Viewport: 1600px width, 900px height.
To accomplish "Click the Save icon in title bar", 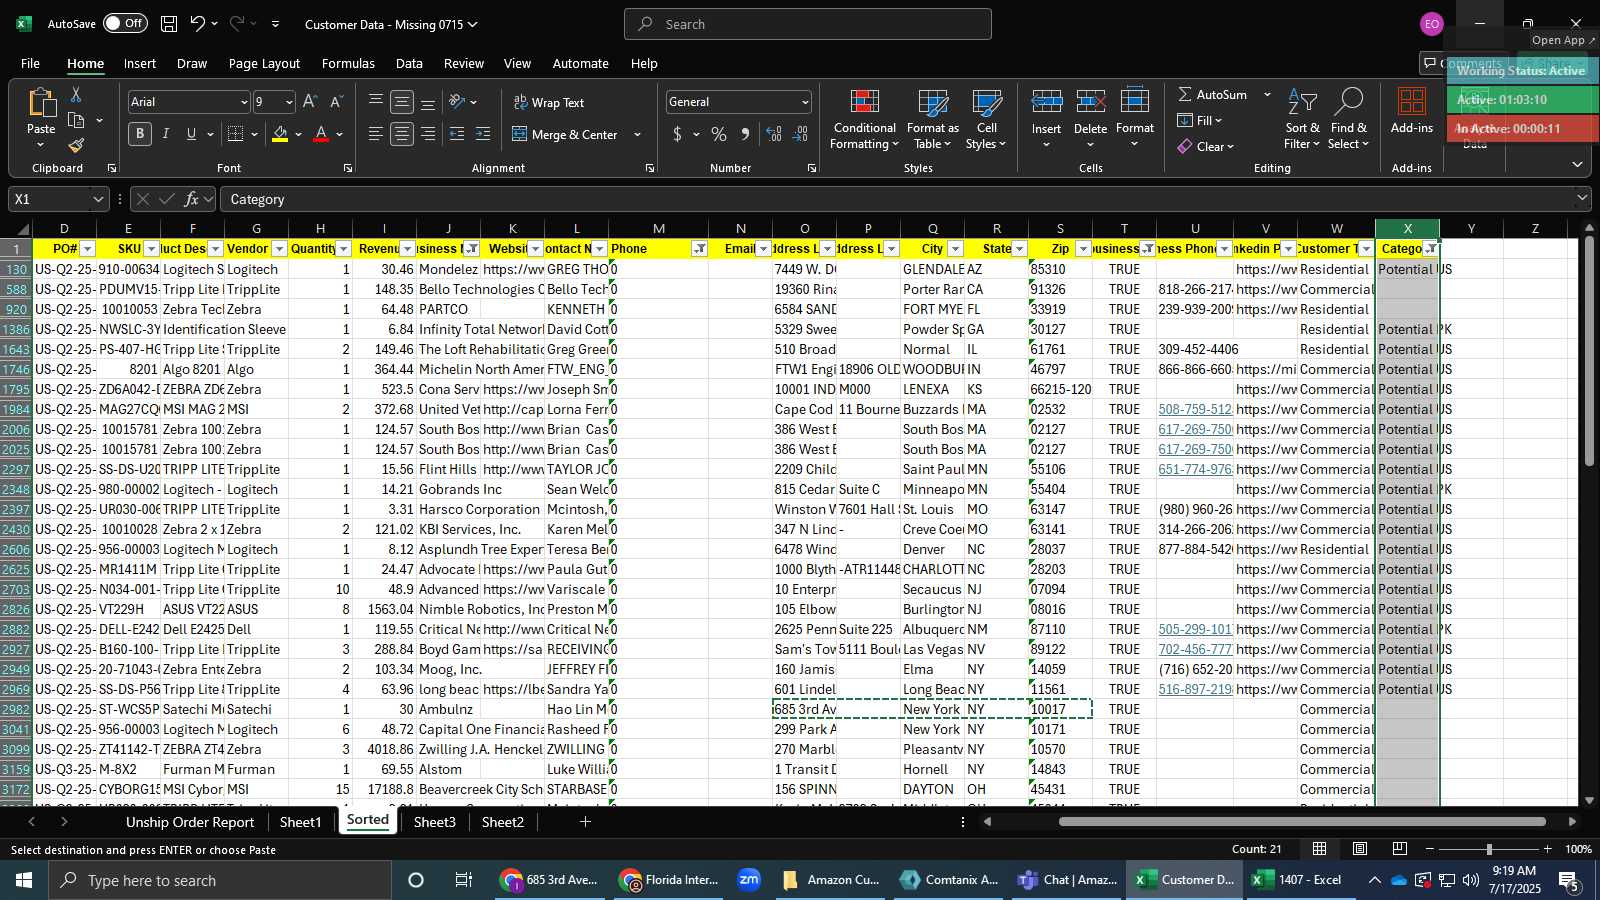I will (x=169, y=24).
